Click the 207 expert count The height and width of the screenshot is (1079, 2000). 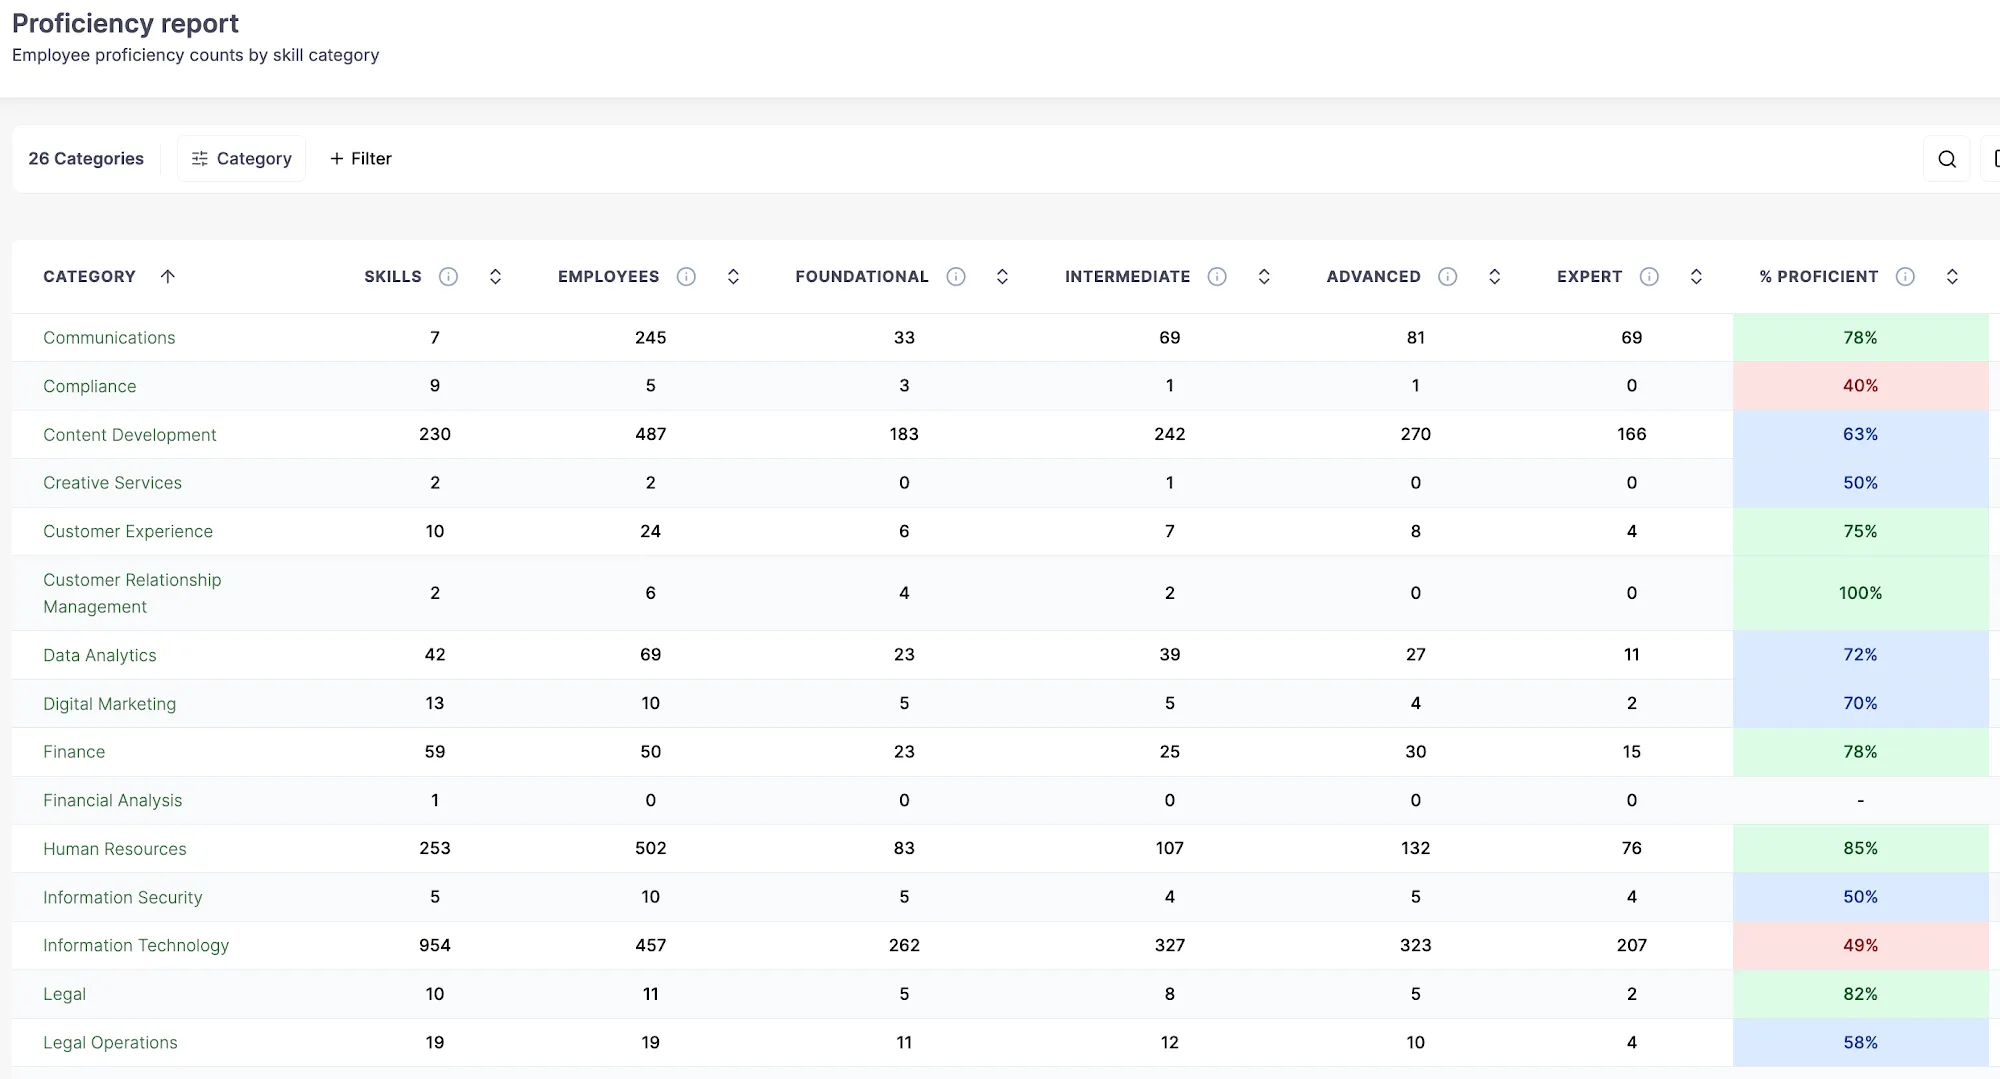(1631, 945)
